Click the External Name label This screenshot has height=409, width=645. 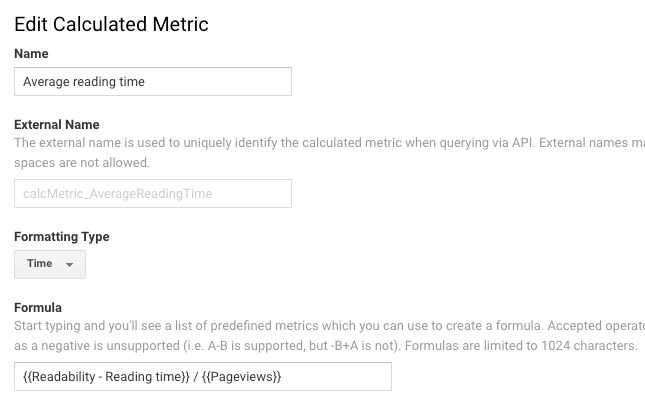(x=57, y=125)
